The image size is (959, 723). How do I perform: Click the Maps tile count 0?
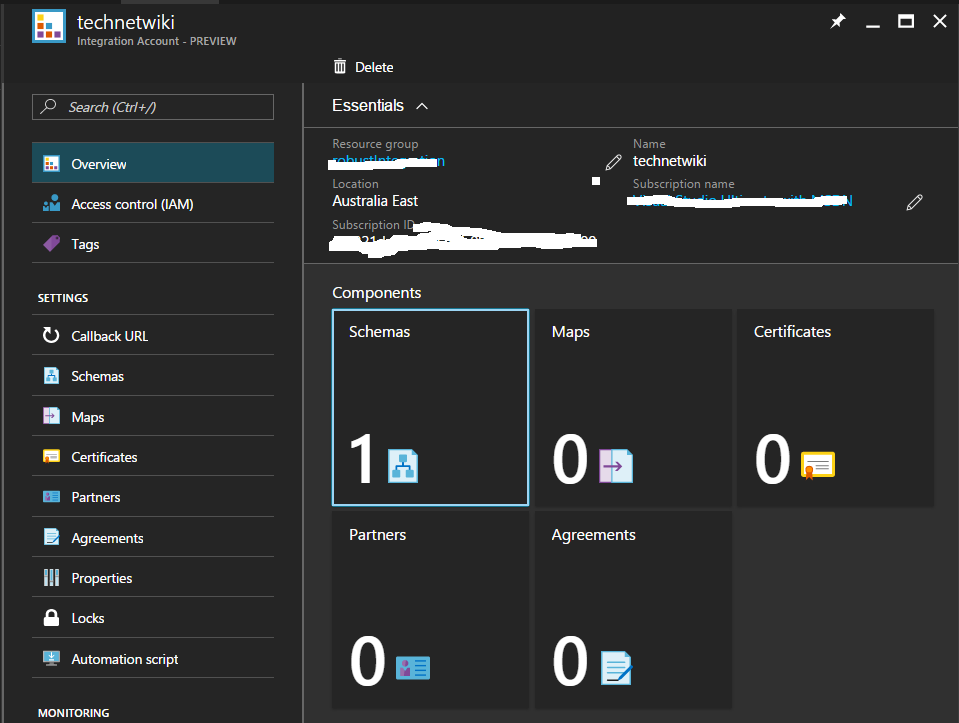[x=570, y=459]
